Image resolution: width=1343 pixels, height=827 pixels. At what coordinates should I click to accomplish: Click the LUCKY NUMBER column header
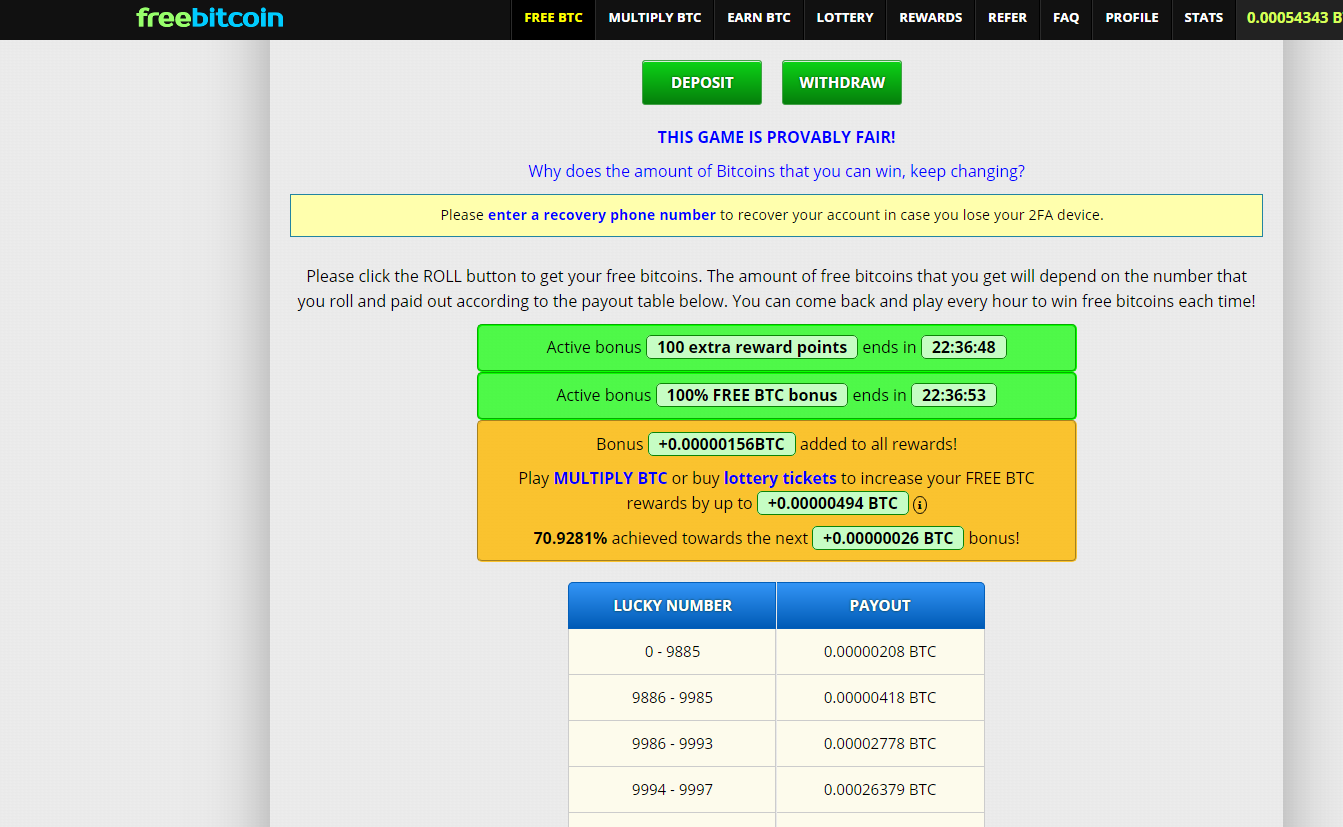[672, 605]
